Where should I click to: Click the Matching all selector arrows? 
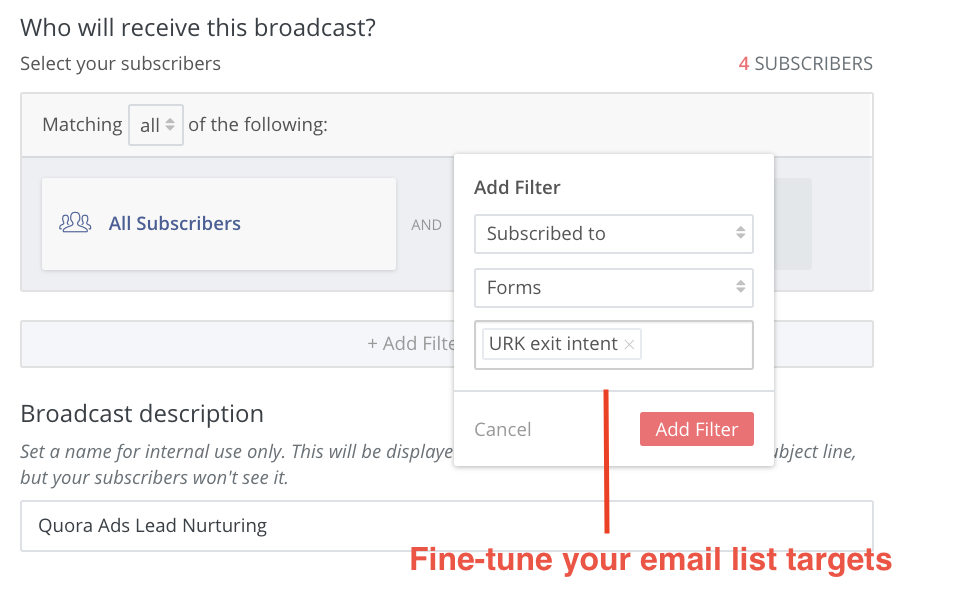[x=170, y=125]
